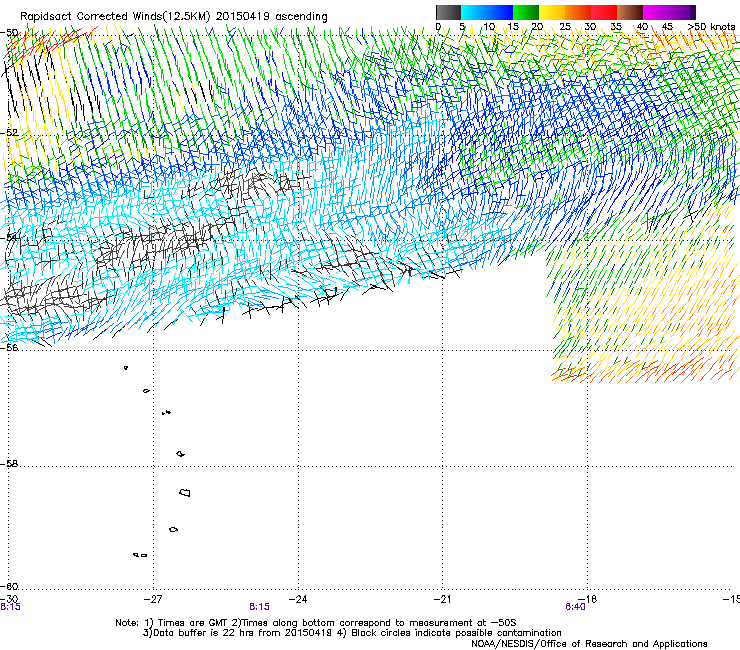Viewport: 740px width, 650px height.
Task: Pick the brown 35-40 knots legend segment
Action: click(630, 12)
